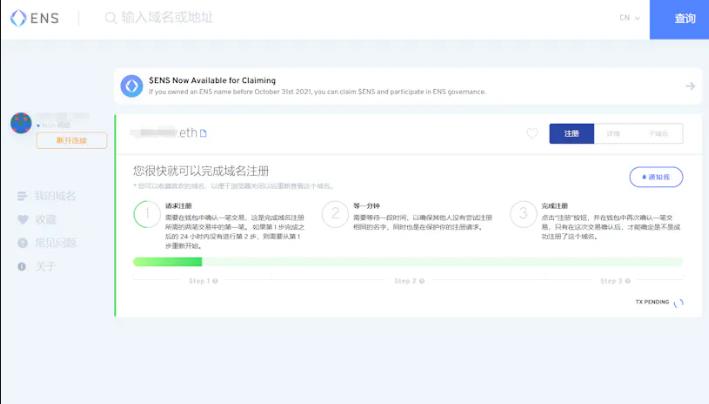Click the about info icon
This screenshot has height=404, width=709.
click(x=22, y=266)
